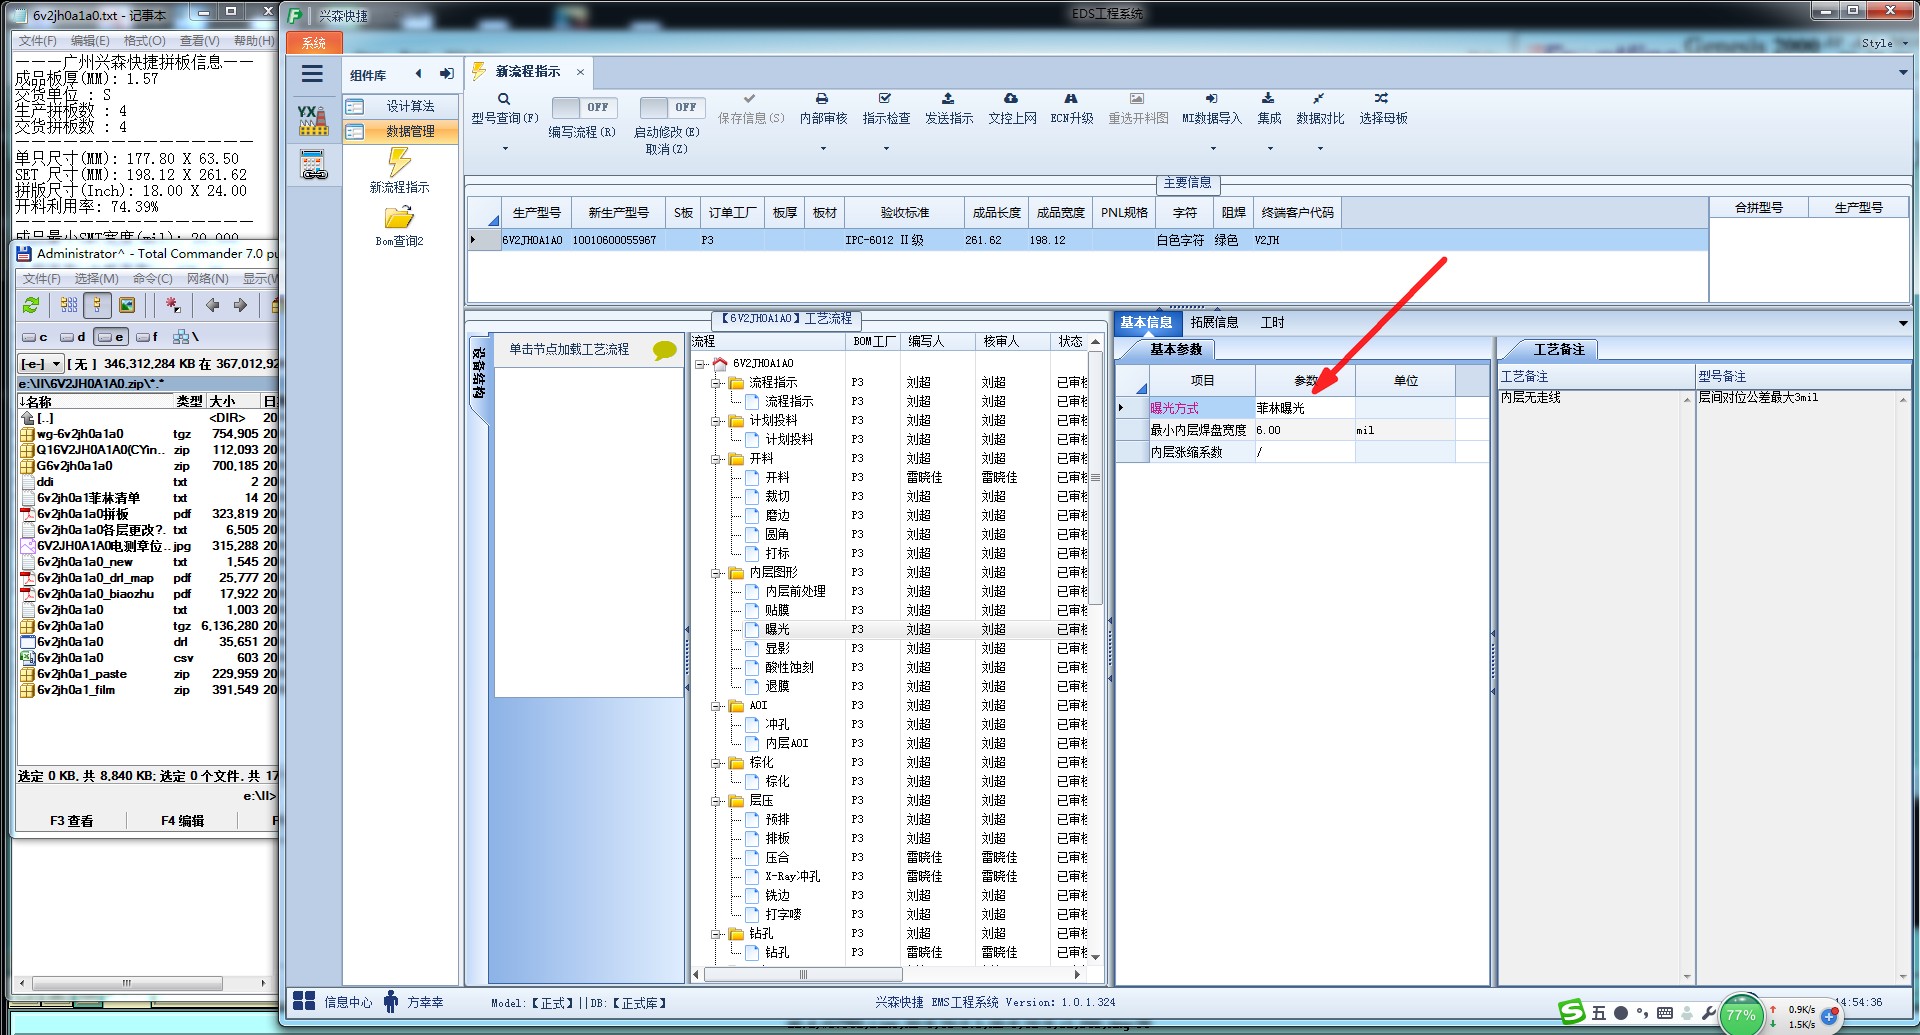Toggle the 启动修改 OFF switch
This screenshot has width=1920, height=1035.
pos(672,107)
